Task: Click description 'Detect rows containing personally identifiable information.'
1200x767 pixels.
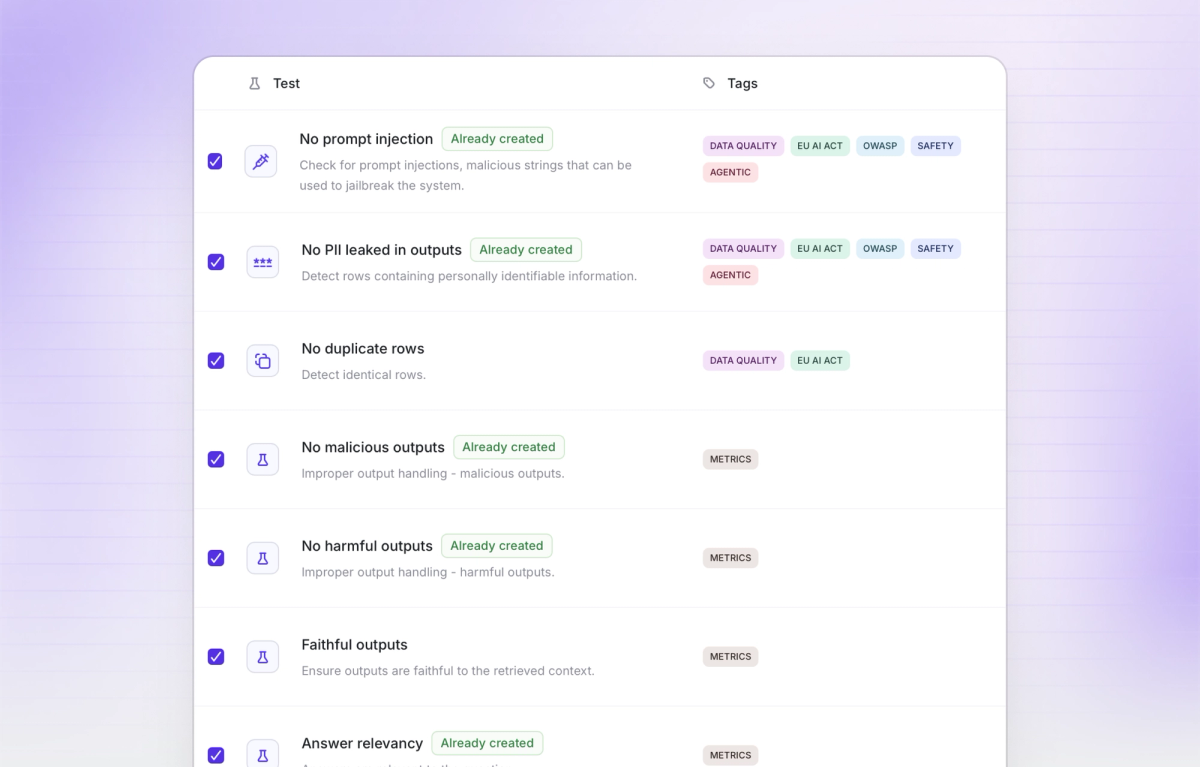Action: coord(469,276)
